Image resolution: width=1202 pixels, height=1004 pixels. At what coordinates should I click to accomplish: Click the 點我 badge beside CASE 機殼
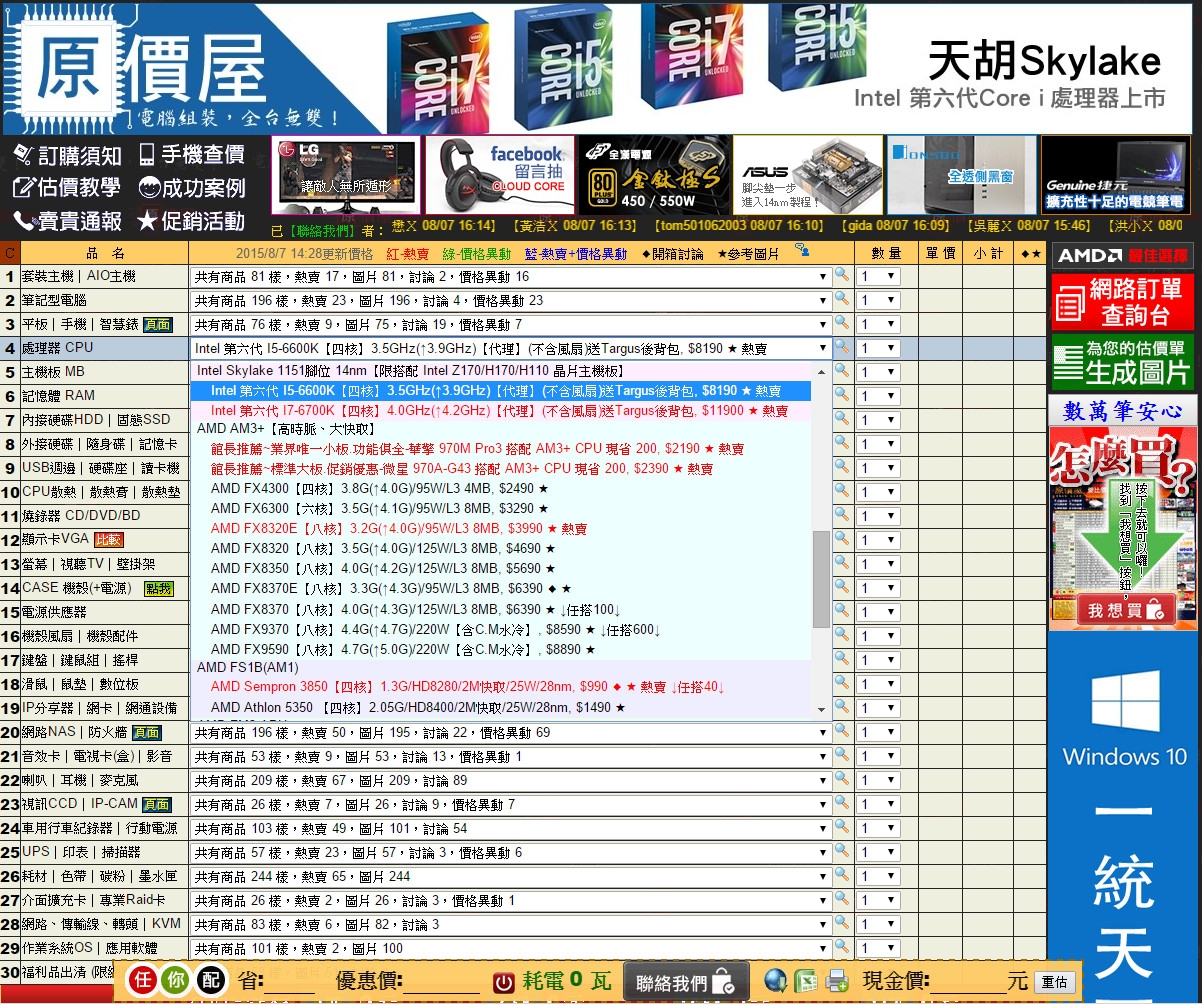point(158,588)
